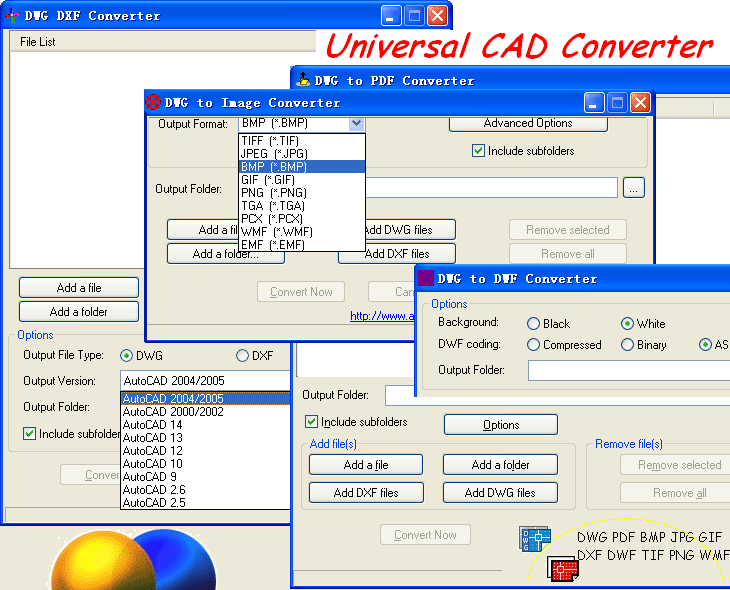The width and height of the screenshot is (730, 590).
Task: Choose White background radio button
Action: [627, 324]
